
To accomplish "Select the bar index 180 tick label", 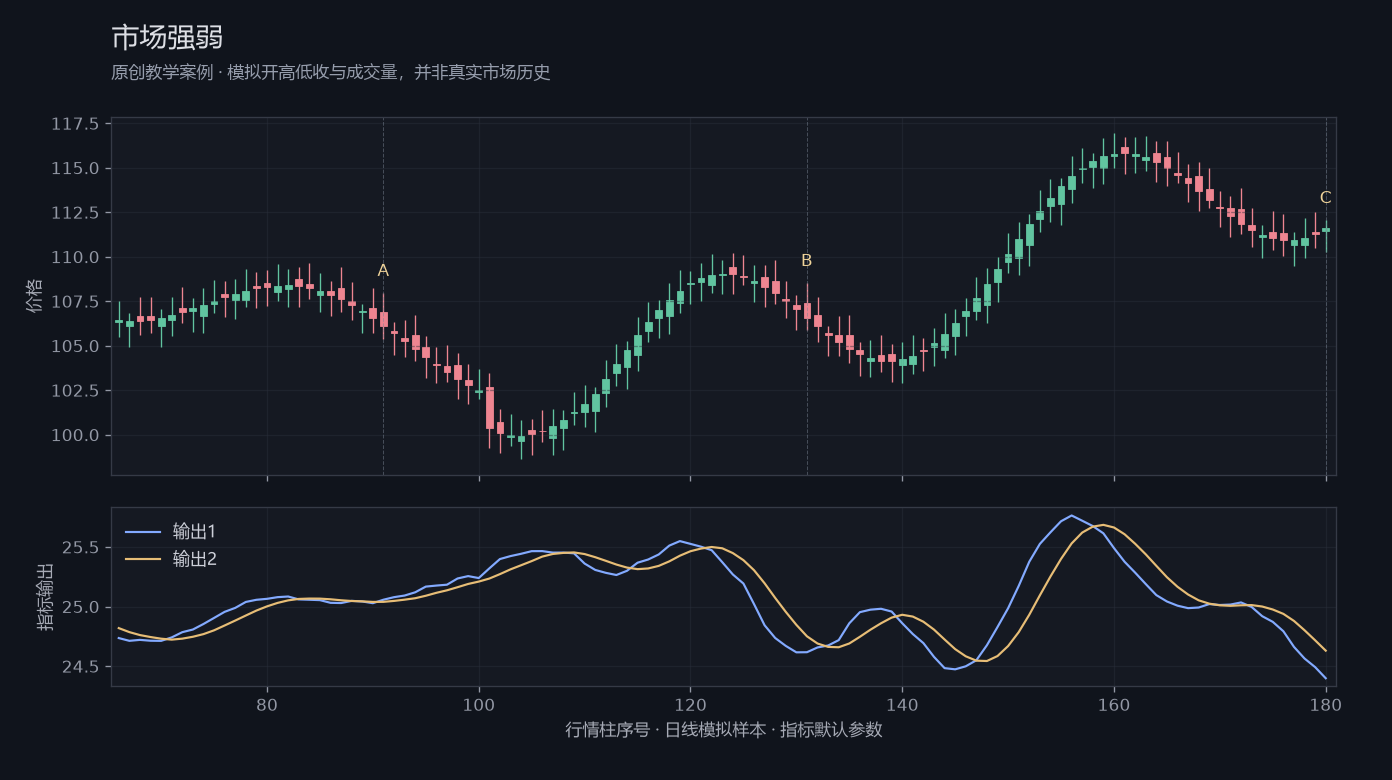I will pyautogui.click(x=1326, y=704).
